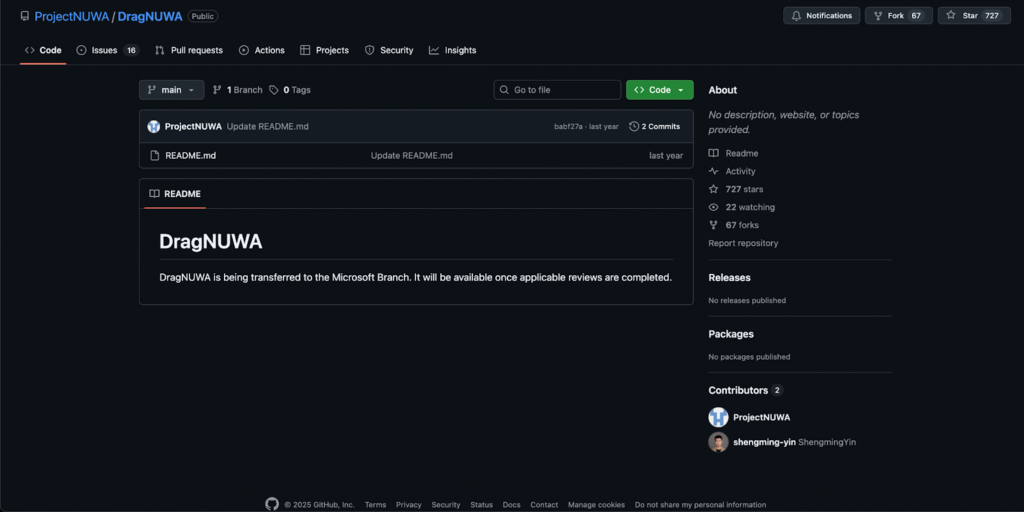Open the Issues tab

(x=106, y=50)
